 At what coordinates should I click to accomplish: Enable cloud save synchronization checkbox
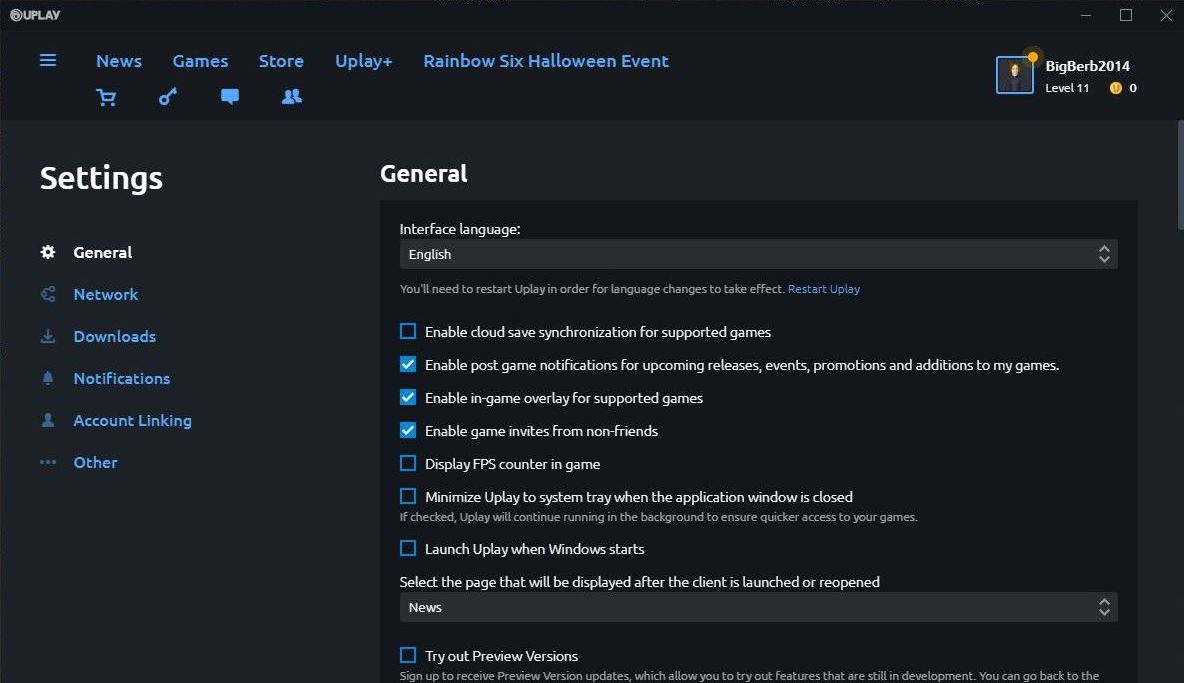pyautogui.click(x=408, y=331)
